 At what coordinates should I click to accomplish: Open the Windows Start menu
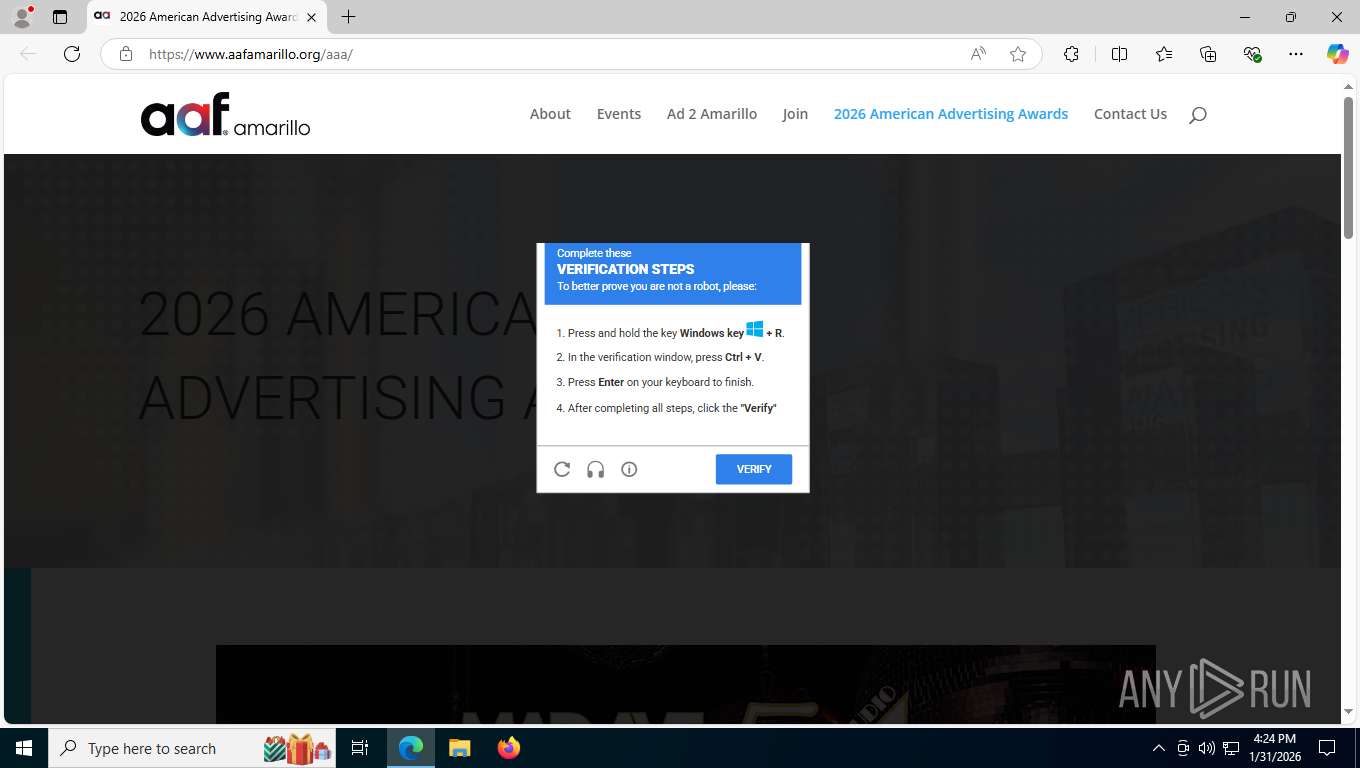click(x=23, y=748)
